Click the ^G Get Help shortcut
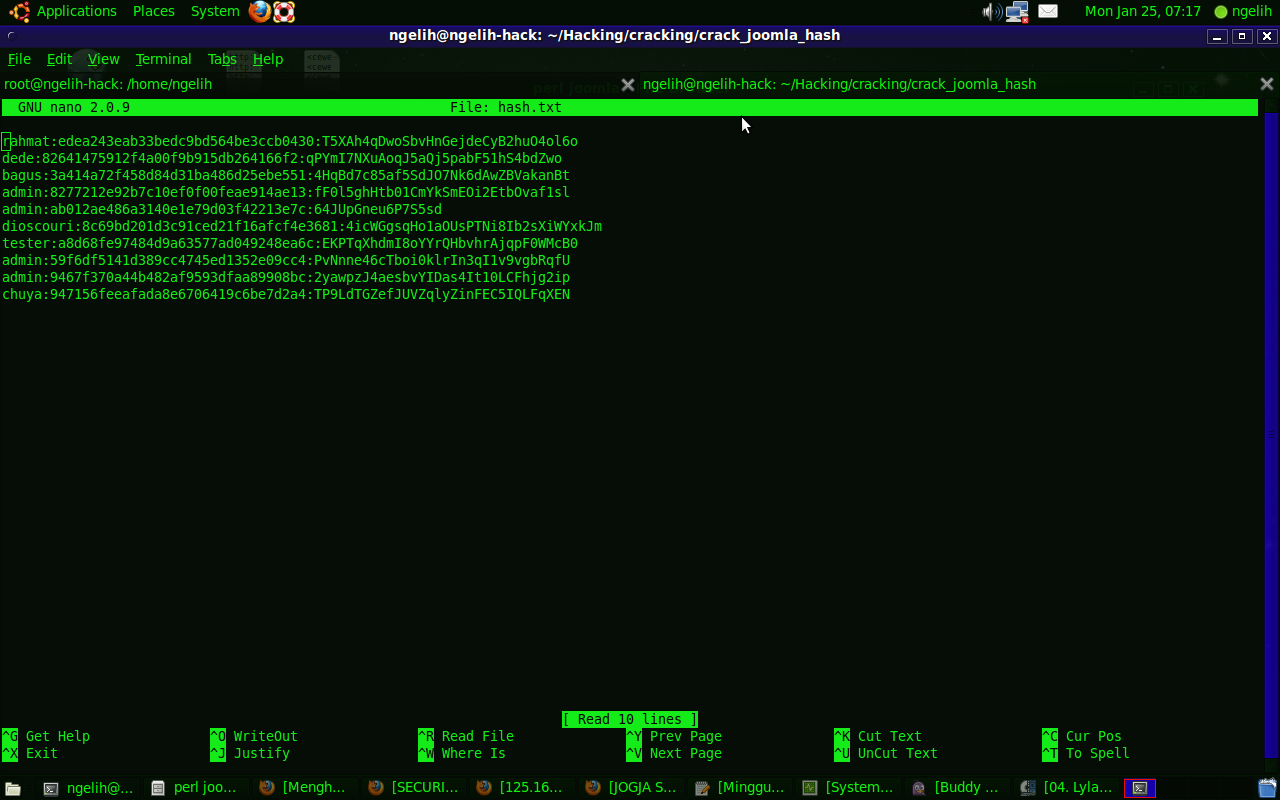 pos(46,736)
